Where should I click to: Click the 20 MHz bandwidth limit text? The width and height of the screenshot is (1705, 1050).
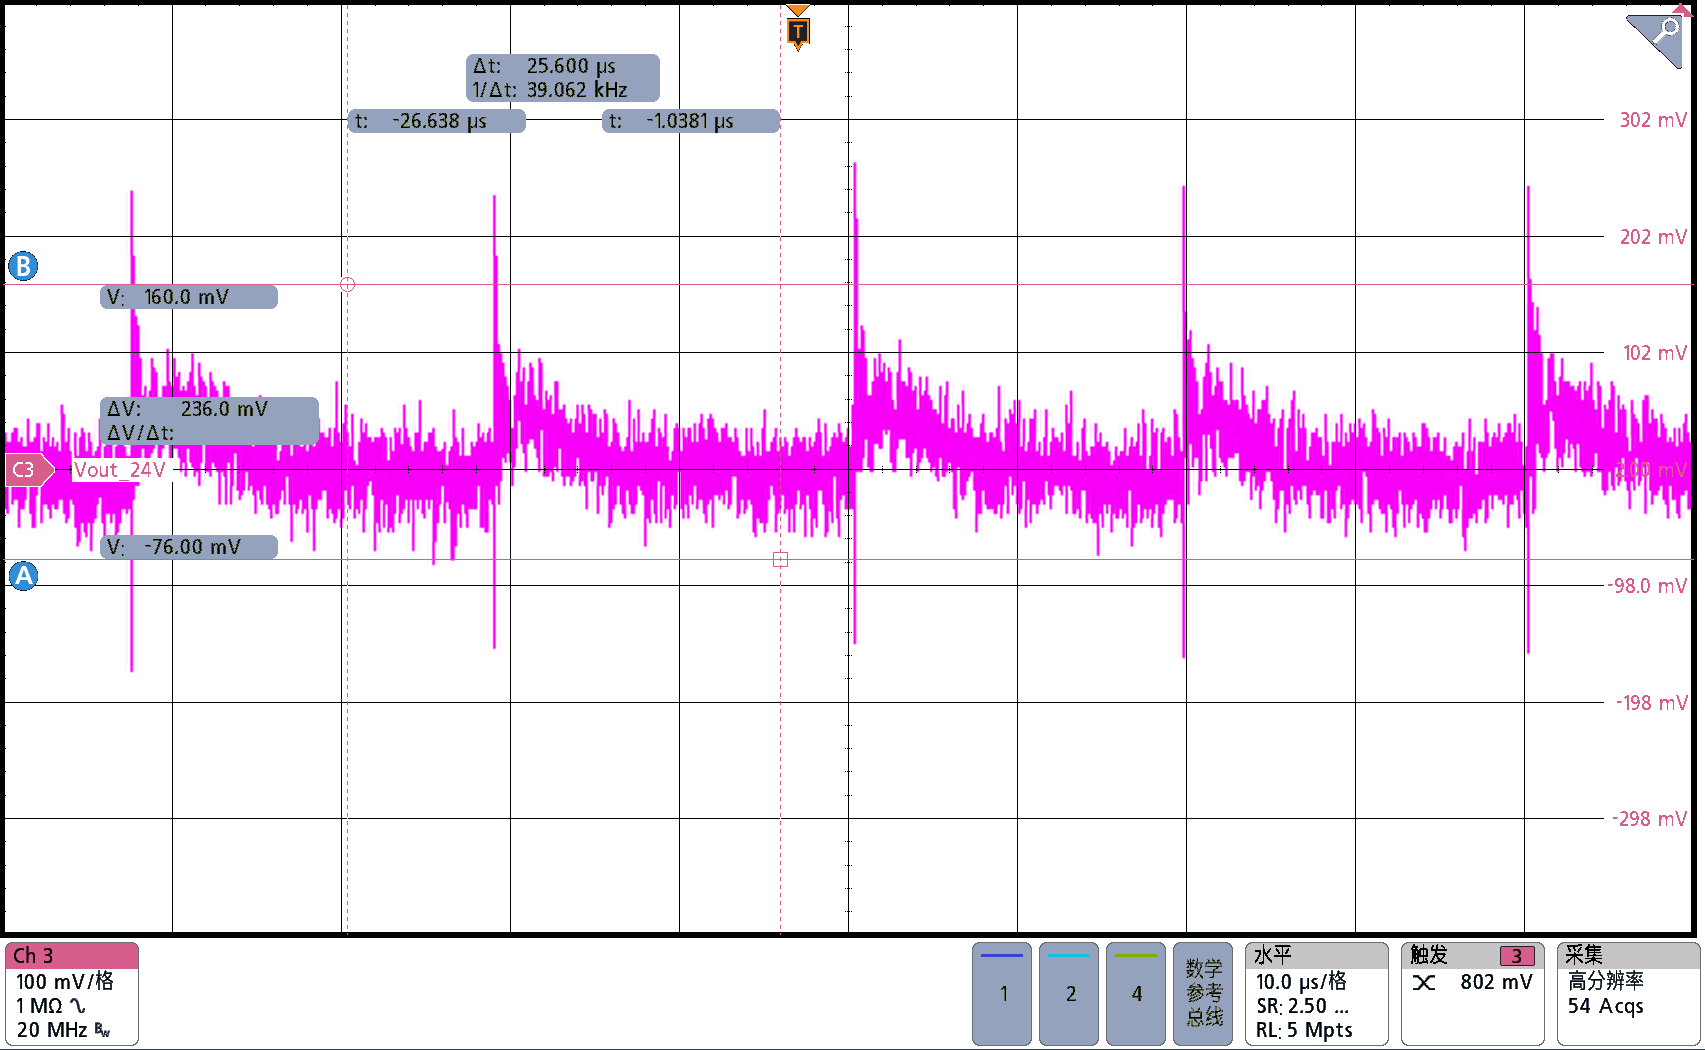[53, 1030]
